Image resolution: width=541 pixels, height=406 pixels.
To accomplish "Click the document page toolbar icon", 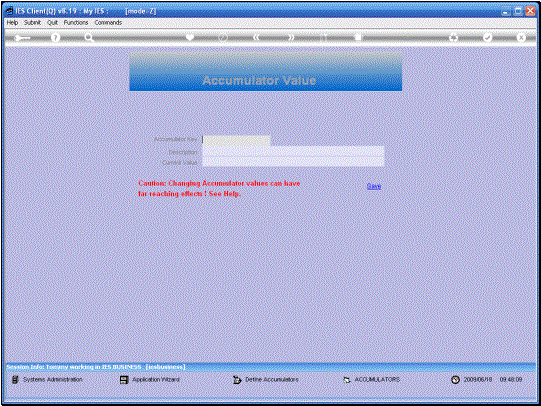I will pos(358,37).
